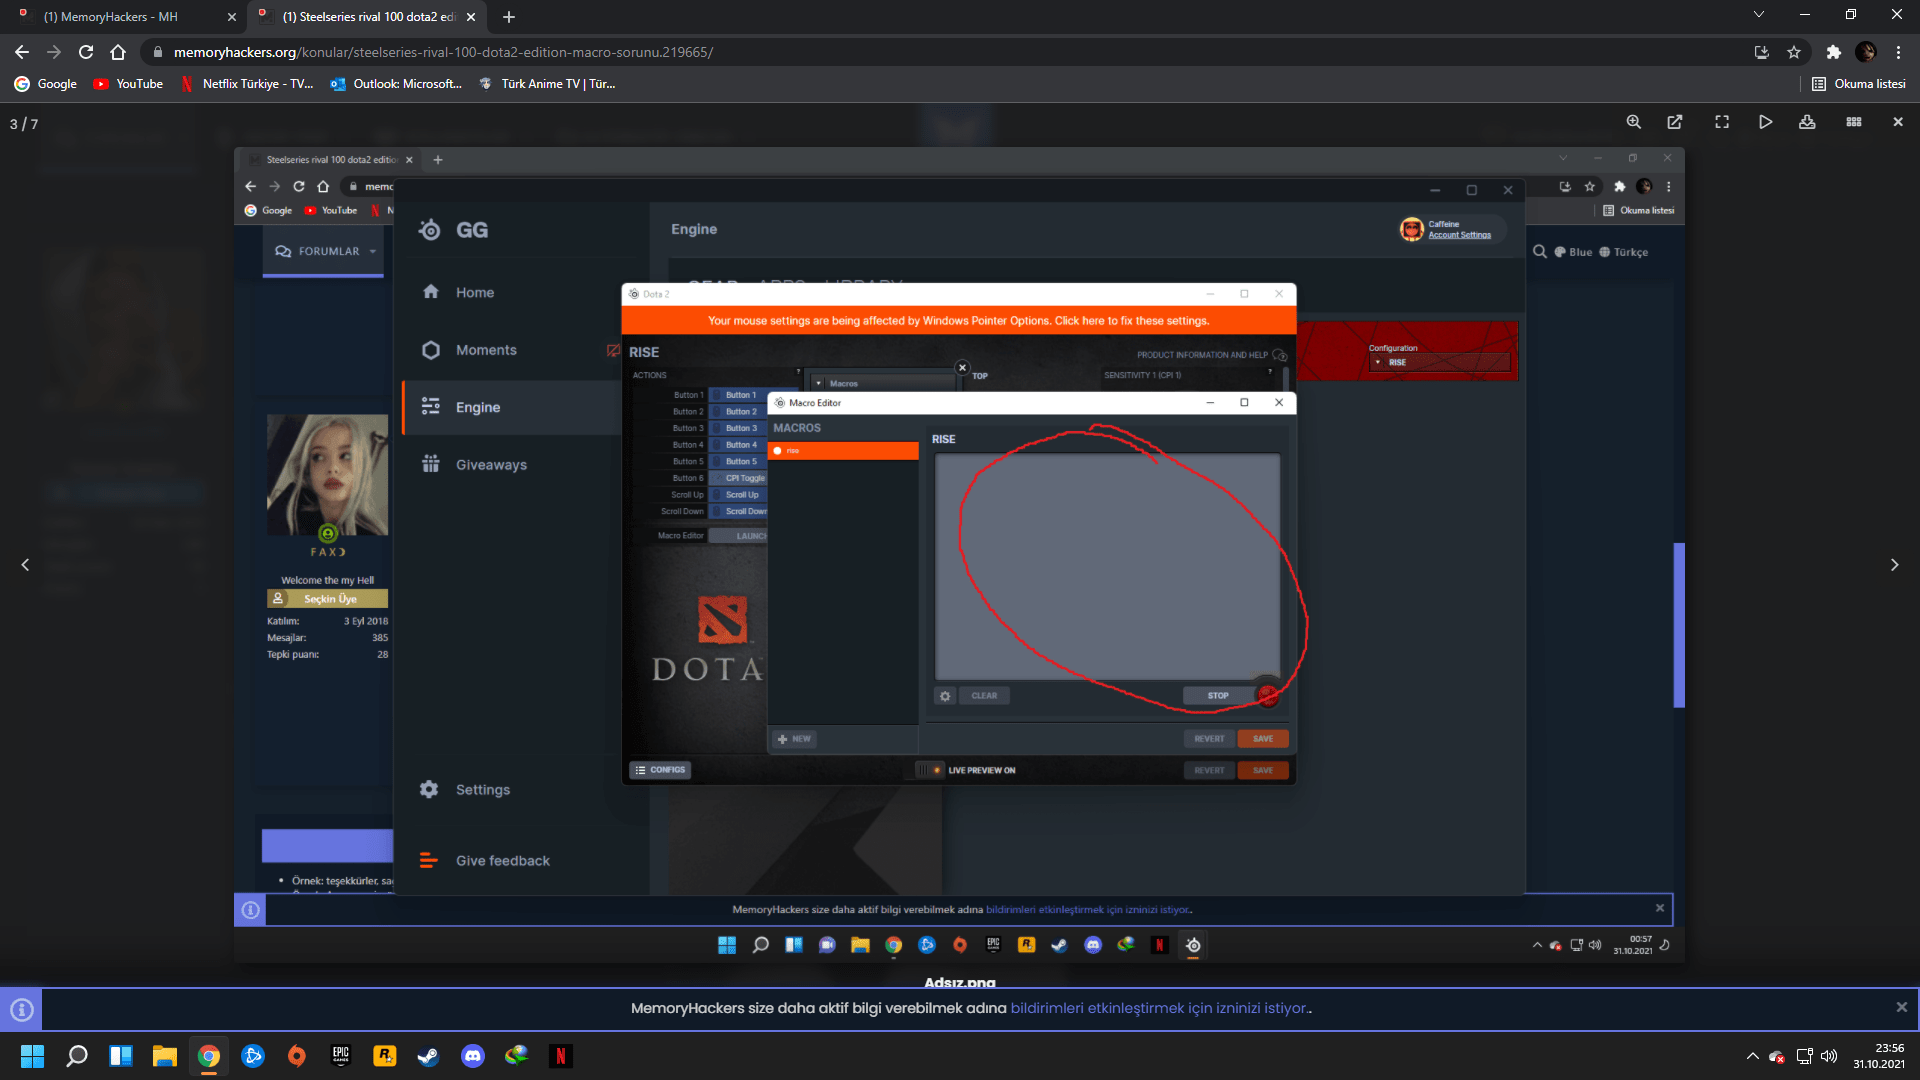1920x1080 pixels.
Task: Select the '(1) Steelseries rival 100' outer browser tab
Action: (x=367, y=17)
